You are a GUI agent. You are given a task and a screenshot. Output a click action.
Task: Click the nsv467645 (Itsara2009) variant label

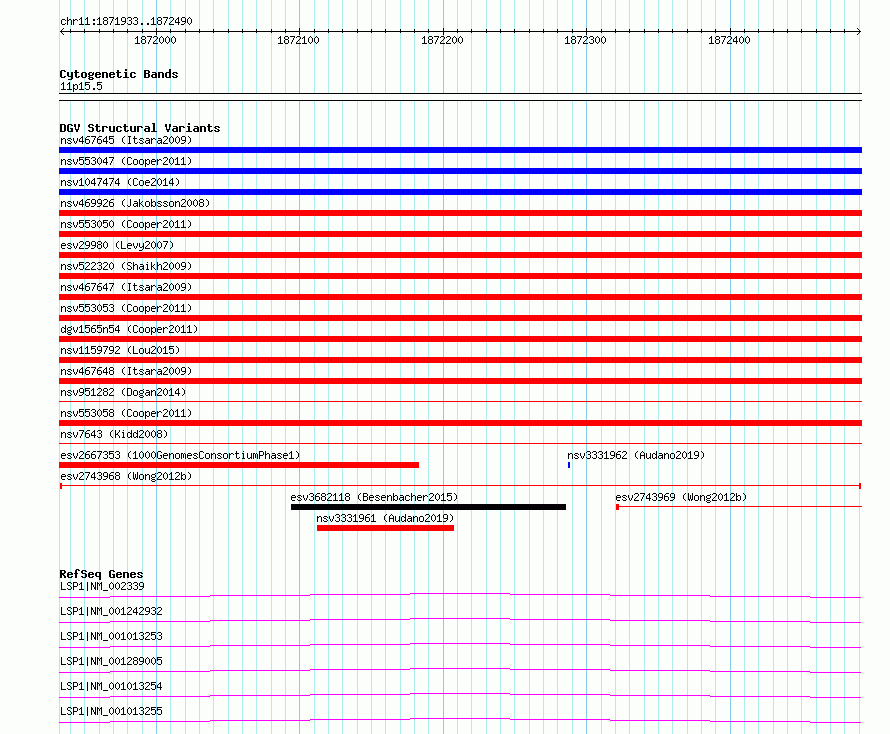(126, 140)
